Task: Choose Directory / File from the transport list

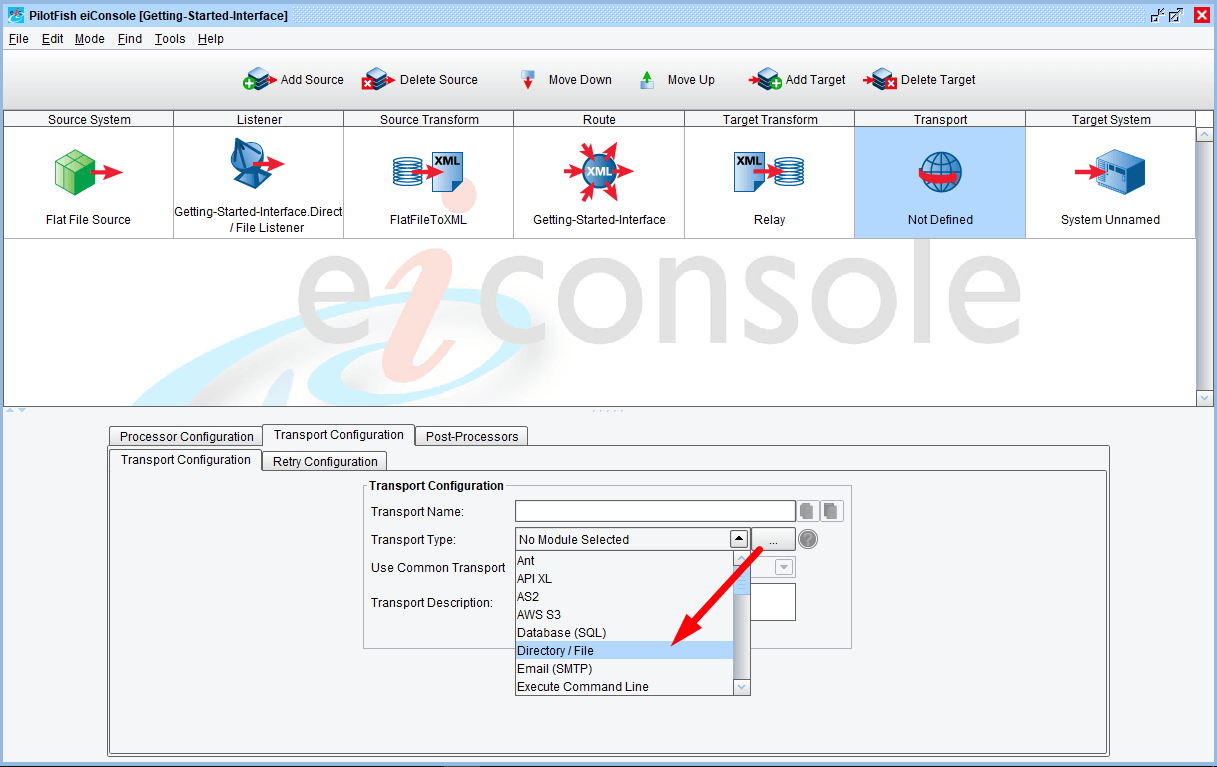Action: (x=624, y=651)
